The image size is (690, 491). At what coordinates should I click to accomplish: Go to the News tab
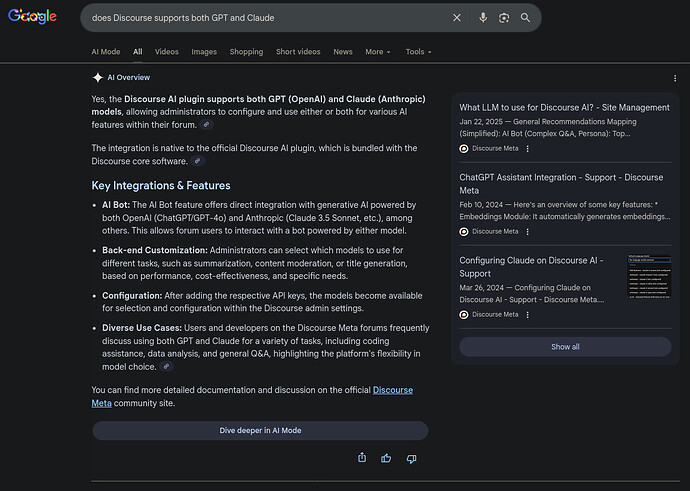tap(343, 51)
